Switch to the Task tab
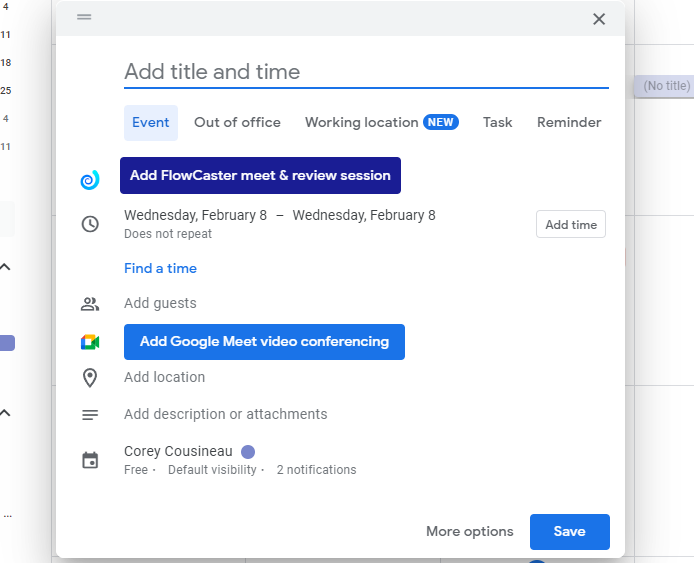The image size is (694, 563). (x=497, y=123)
